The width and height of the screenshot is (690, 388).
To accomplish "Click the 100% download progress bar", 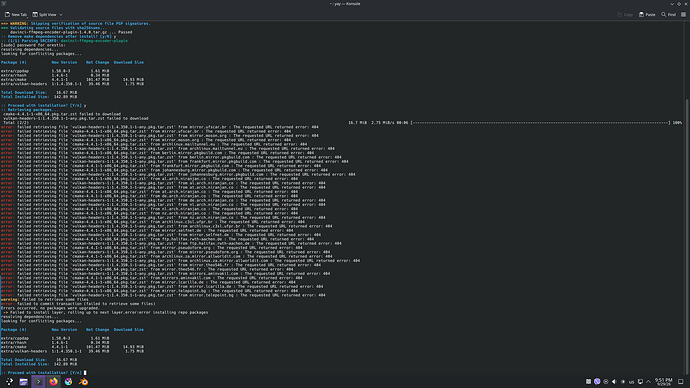I will [540, 123].
